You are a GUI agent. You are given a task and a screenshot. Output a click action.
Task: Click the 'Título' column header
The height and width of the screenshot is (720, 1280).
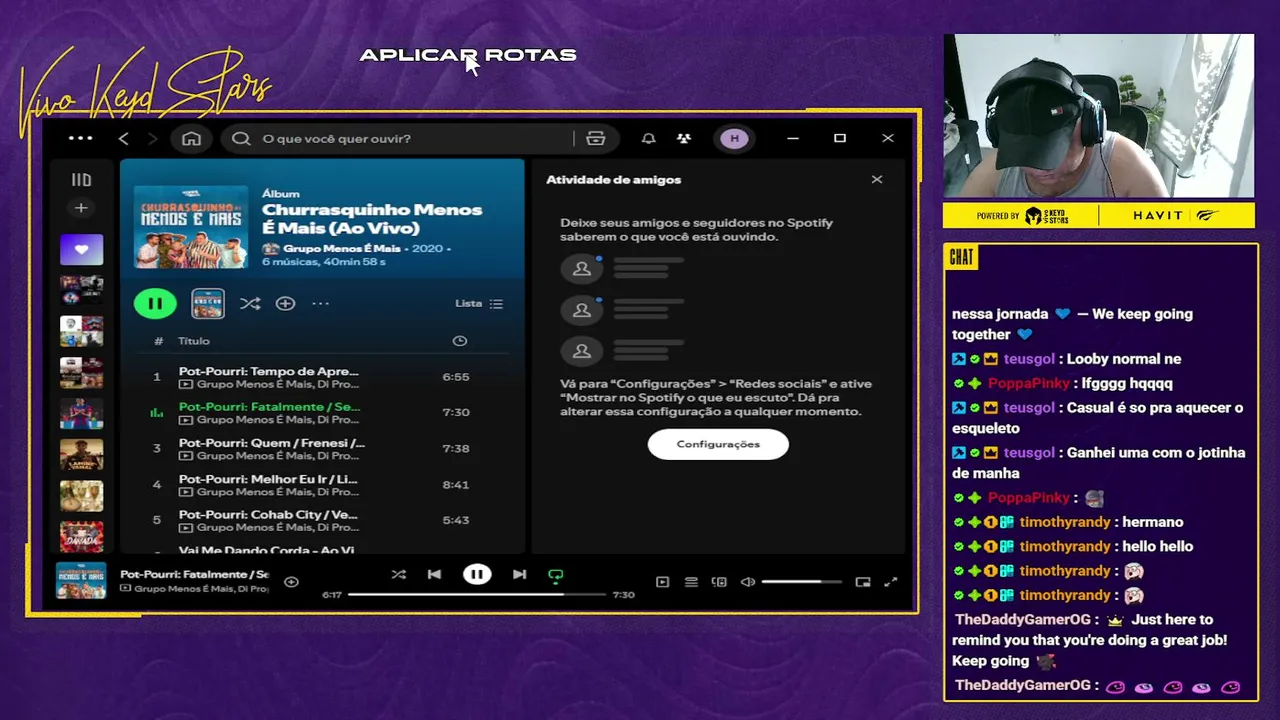(194, 341)
